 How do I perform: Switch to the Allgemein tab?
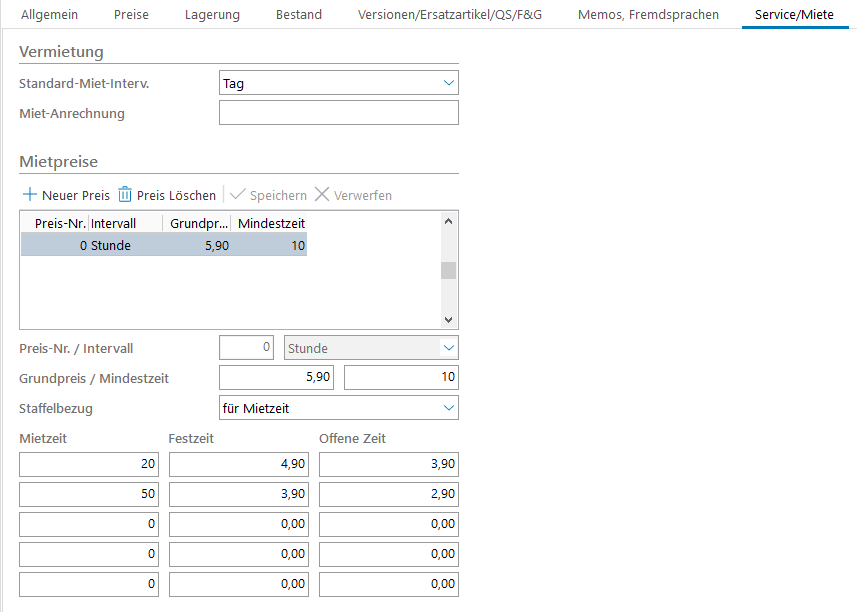tap(49, 15)
